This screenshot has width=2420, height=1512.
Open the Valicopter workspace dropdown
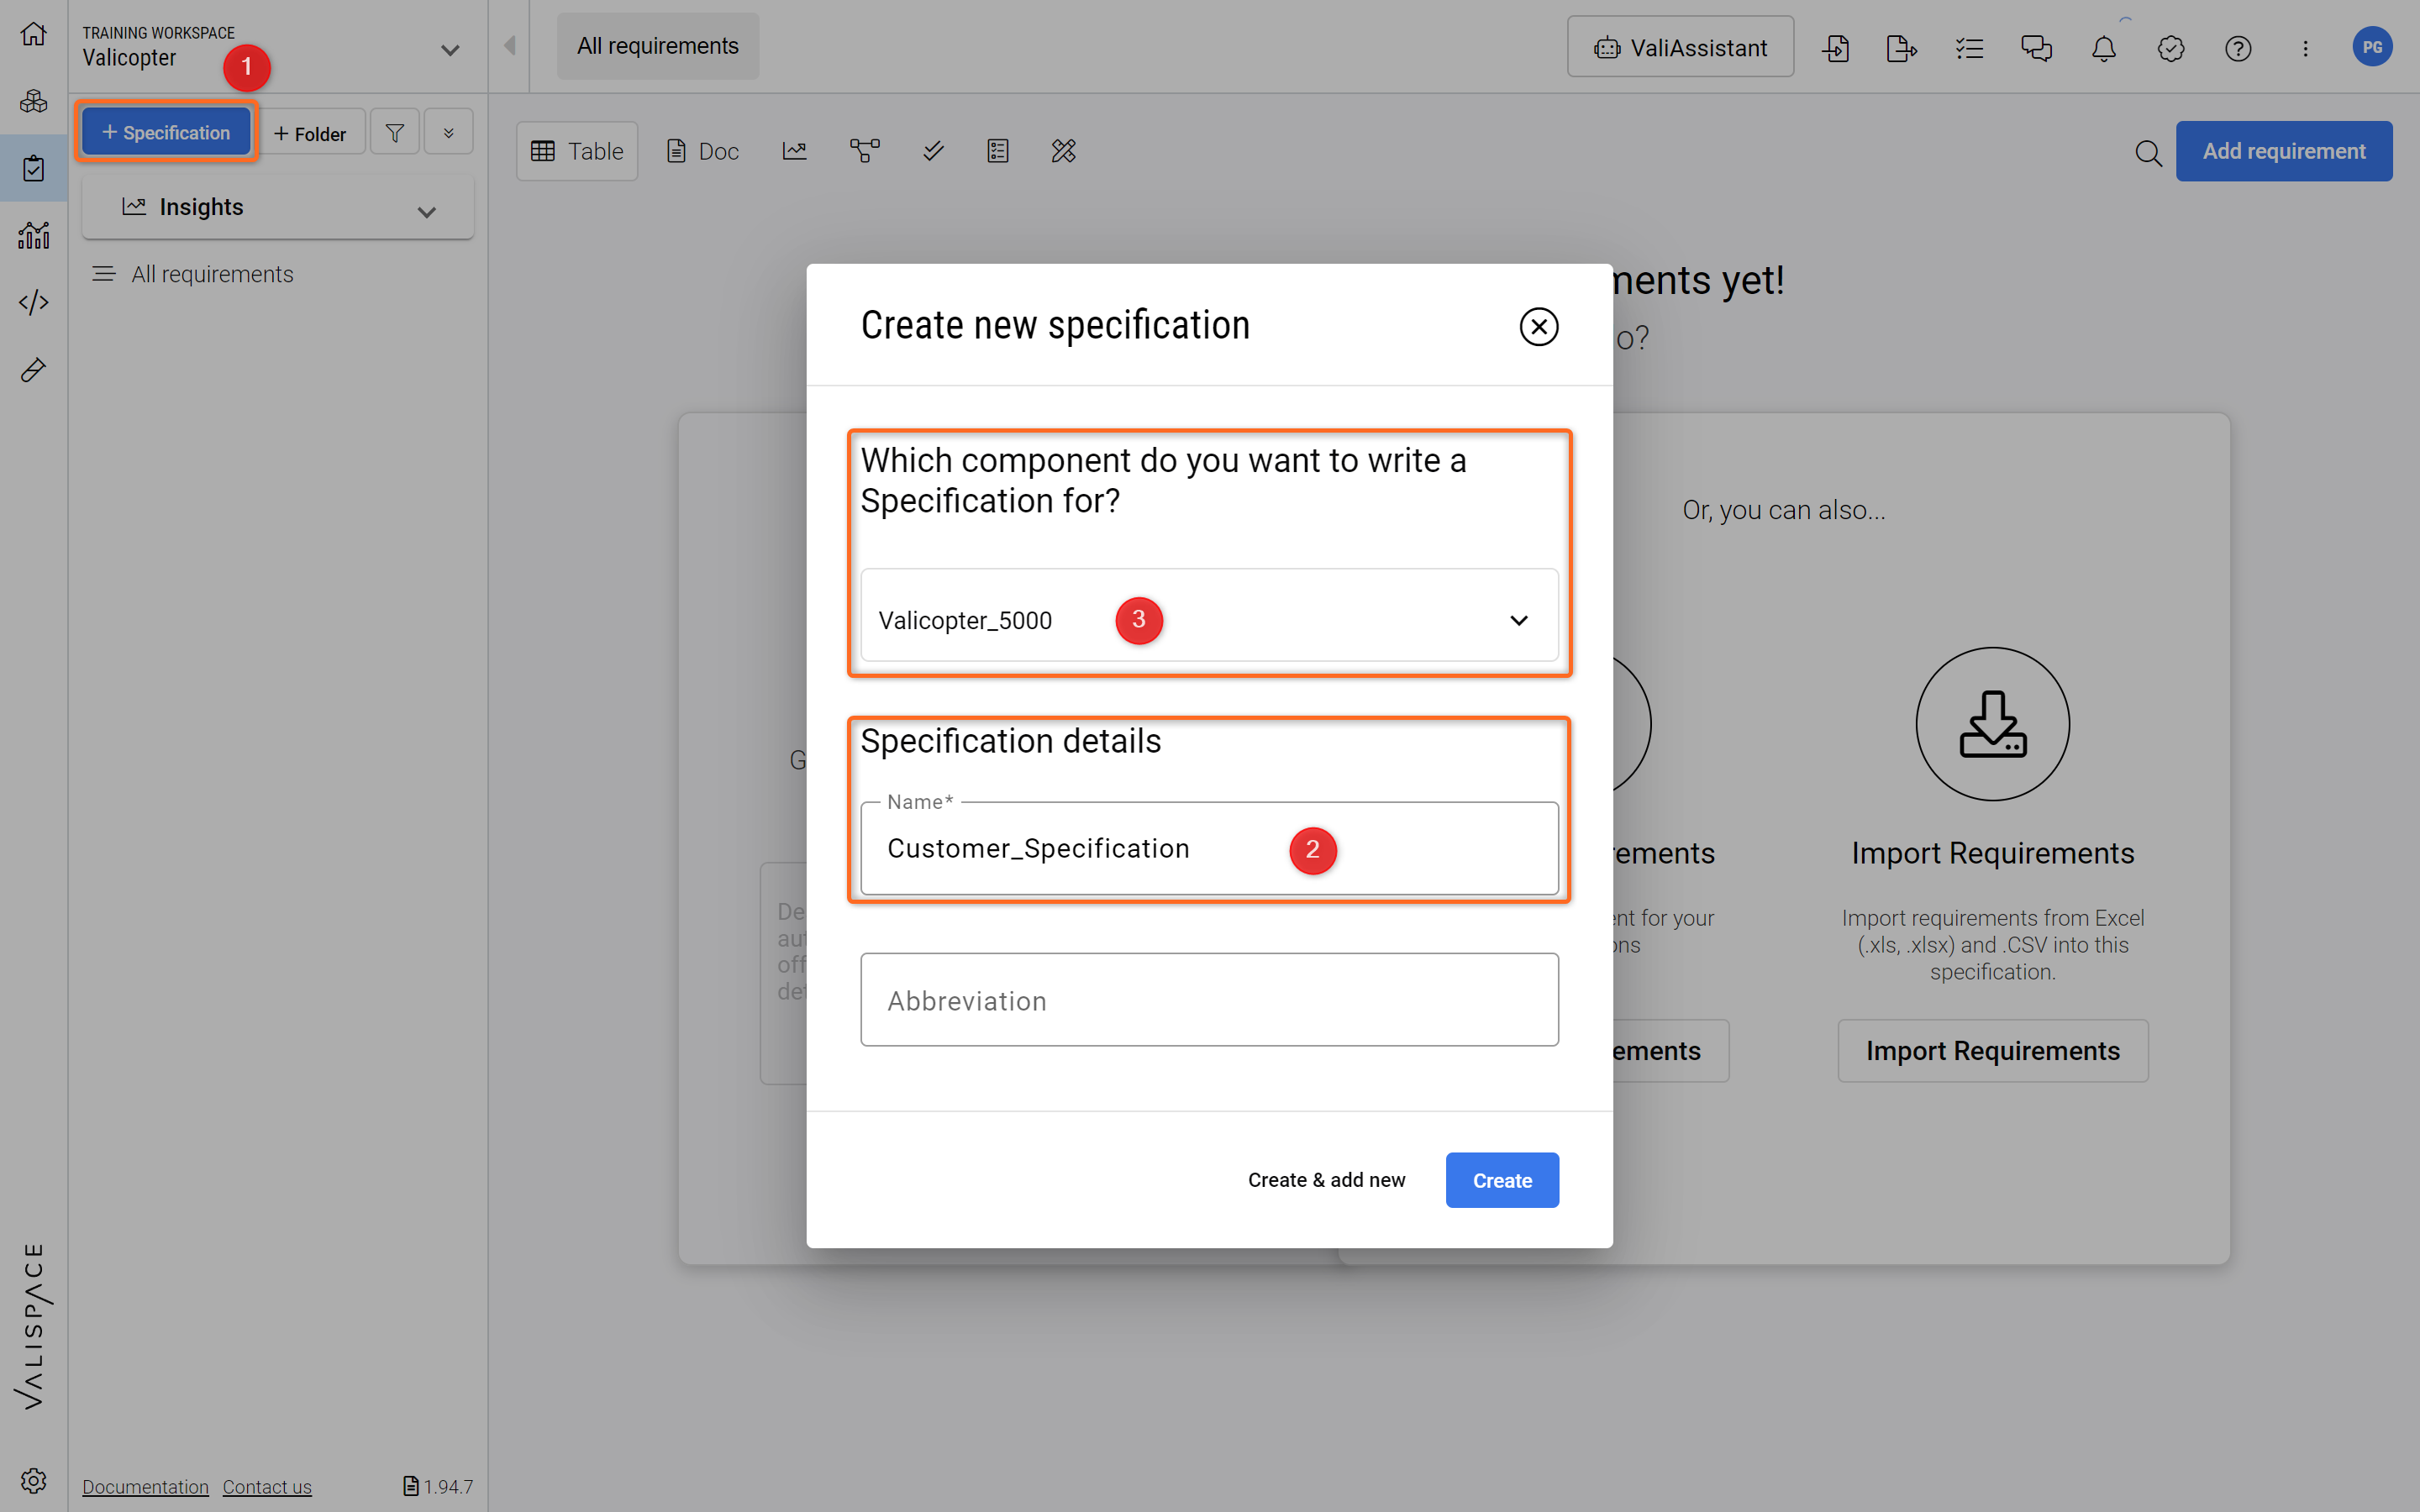[x=450, y=49]
